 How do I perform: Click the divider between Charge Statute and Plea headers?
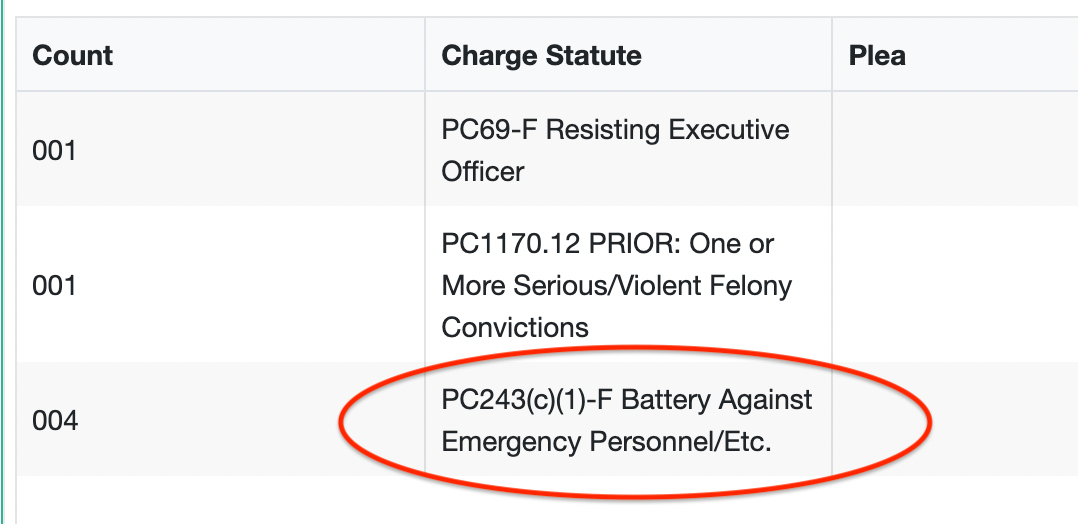[832, 55]
